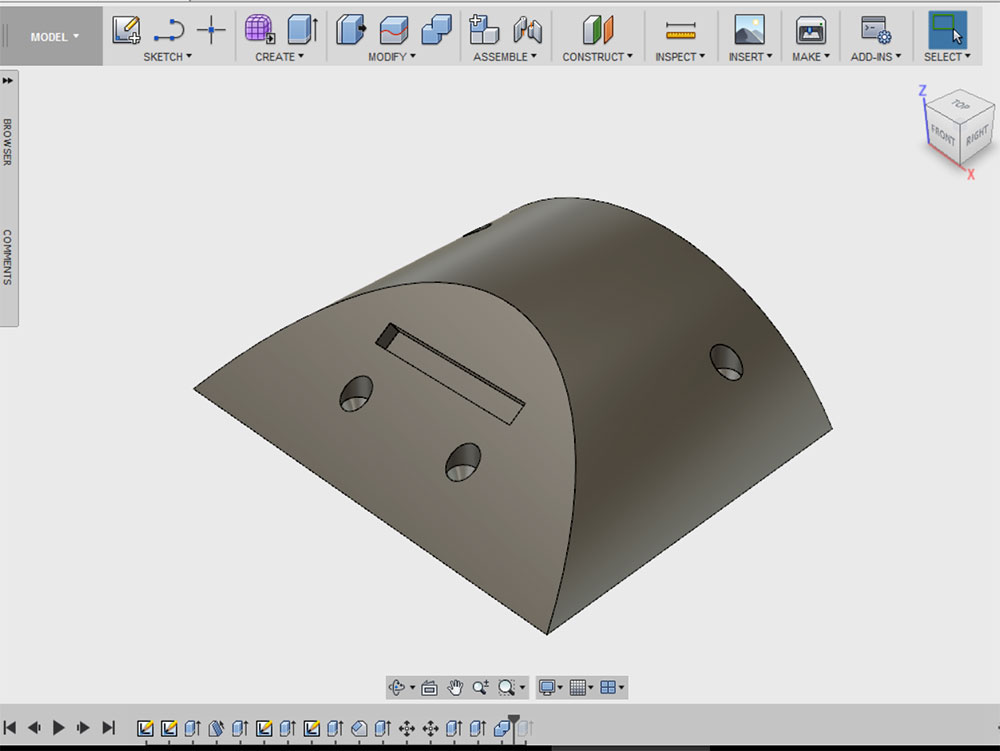
Task: Click the FRONT face of ViewCube
Action: pos(943,137)
